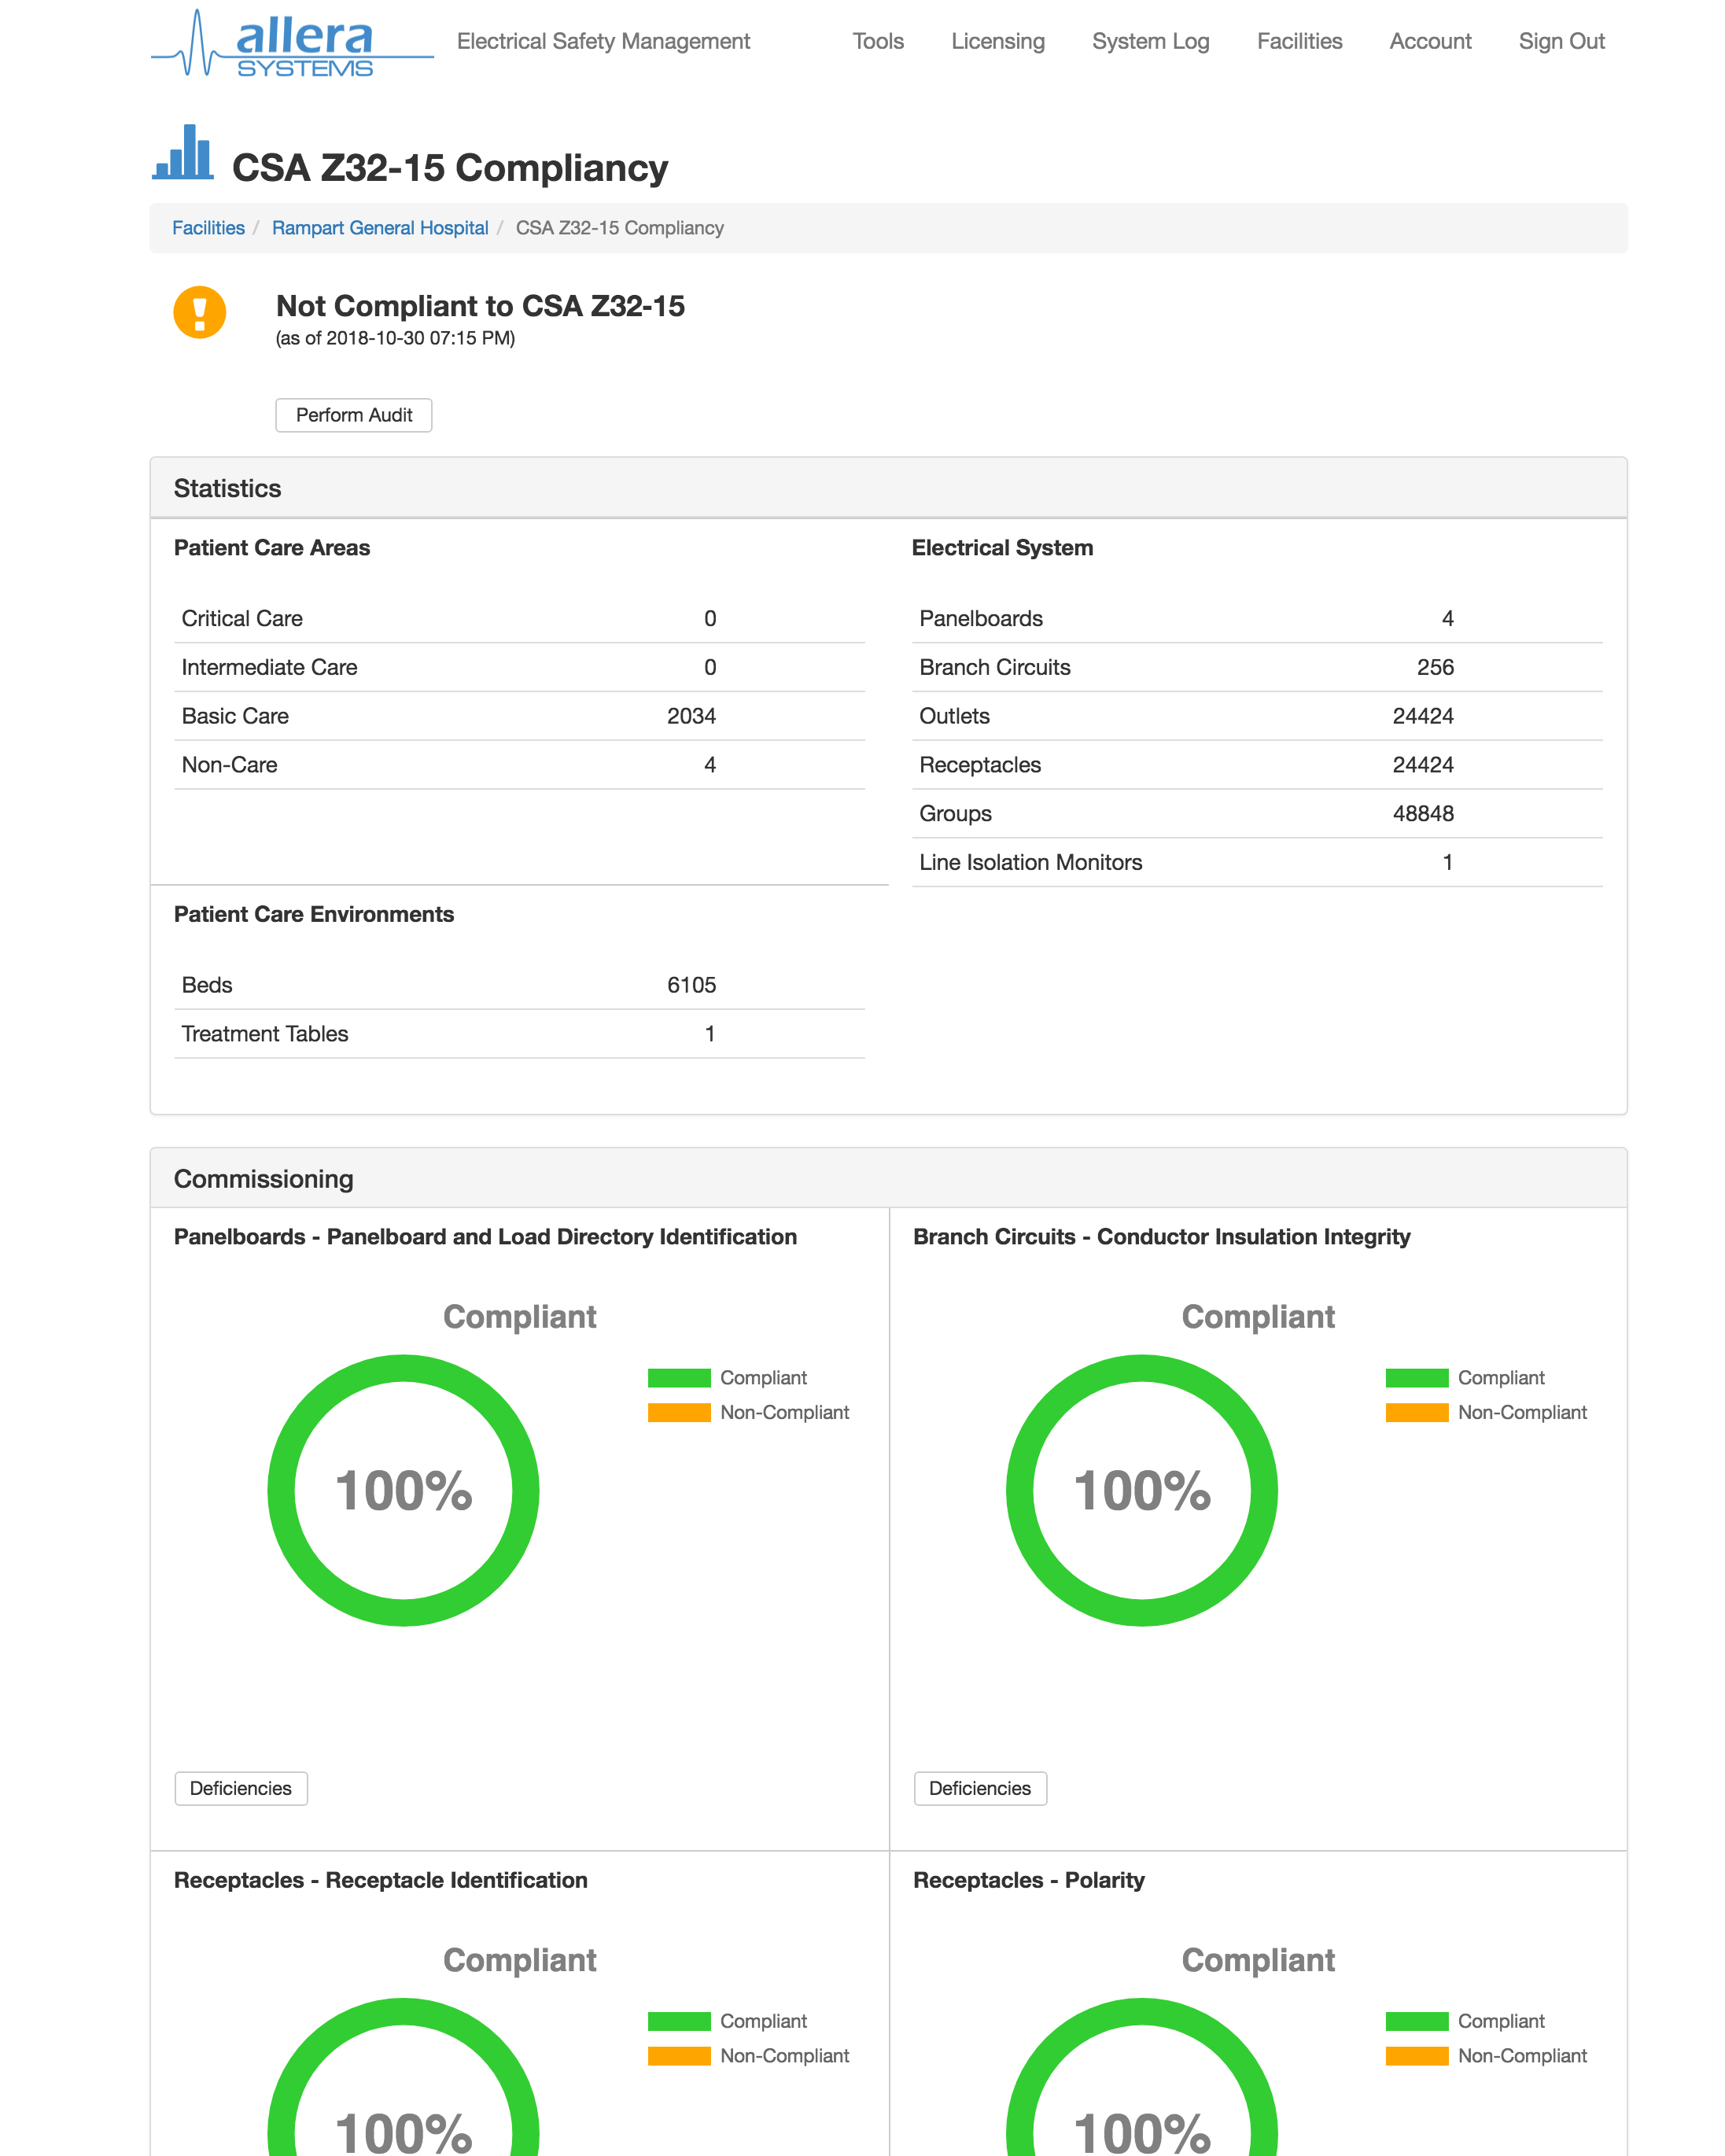Click the 'CSA Z32-15 Compliancy' breadcrumb text

point(620,228)
